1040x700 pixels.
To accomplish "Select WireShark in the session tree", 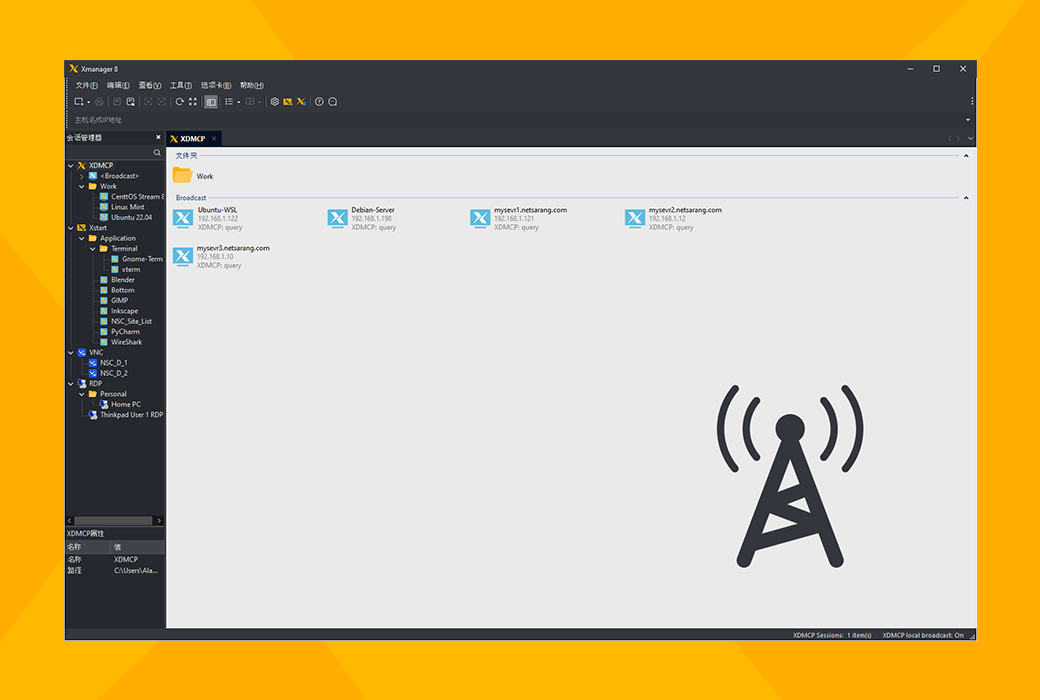I will [x=126, y=342].
